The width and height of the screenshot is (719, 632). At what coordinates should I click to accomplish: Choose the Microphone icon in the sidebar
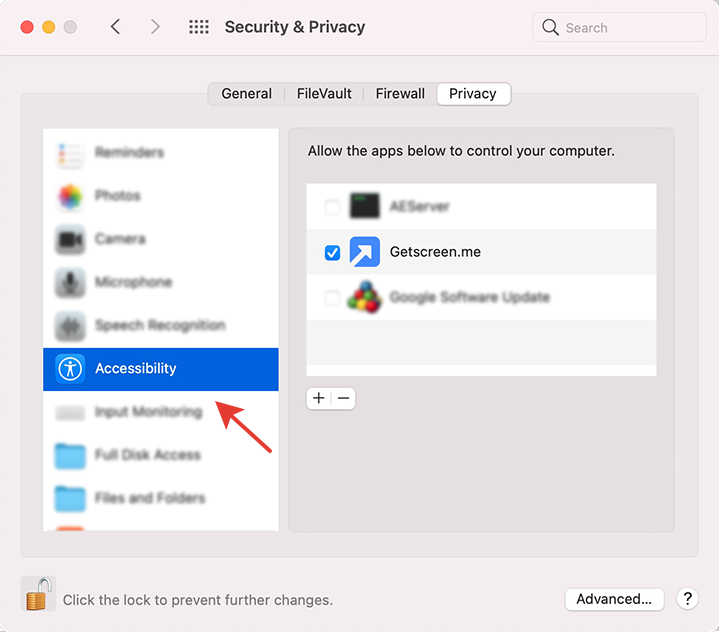point(70,282)
